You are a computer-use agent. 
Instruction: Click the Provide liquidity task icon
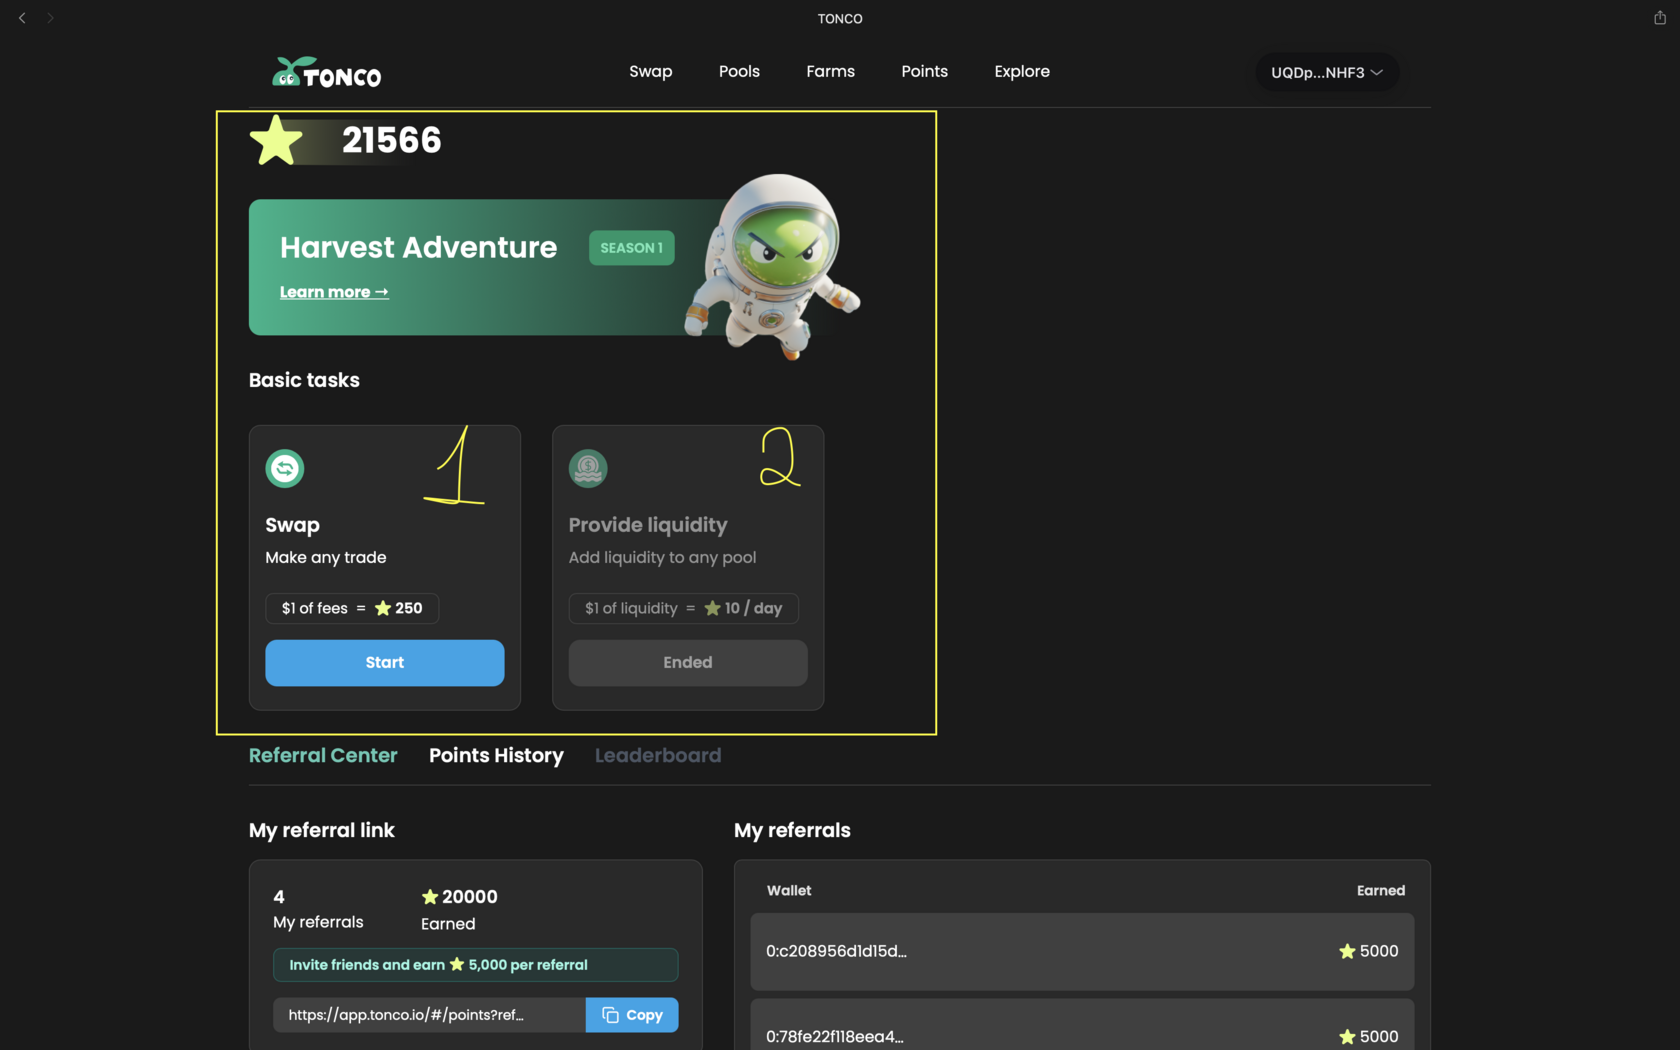588,468
